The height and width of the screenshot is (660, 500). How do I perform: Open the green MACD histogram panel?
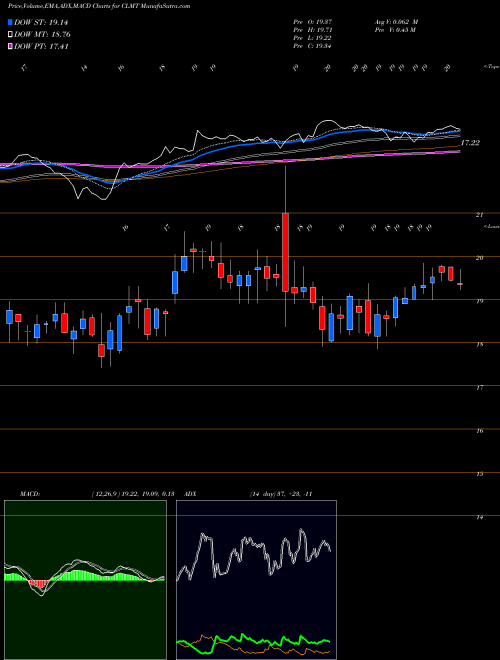click(85, 580)
